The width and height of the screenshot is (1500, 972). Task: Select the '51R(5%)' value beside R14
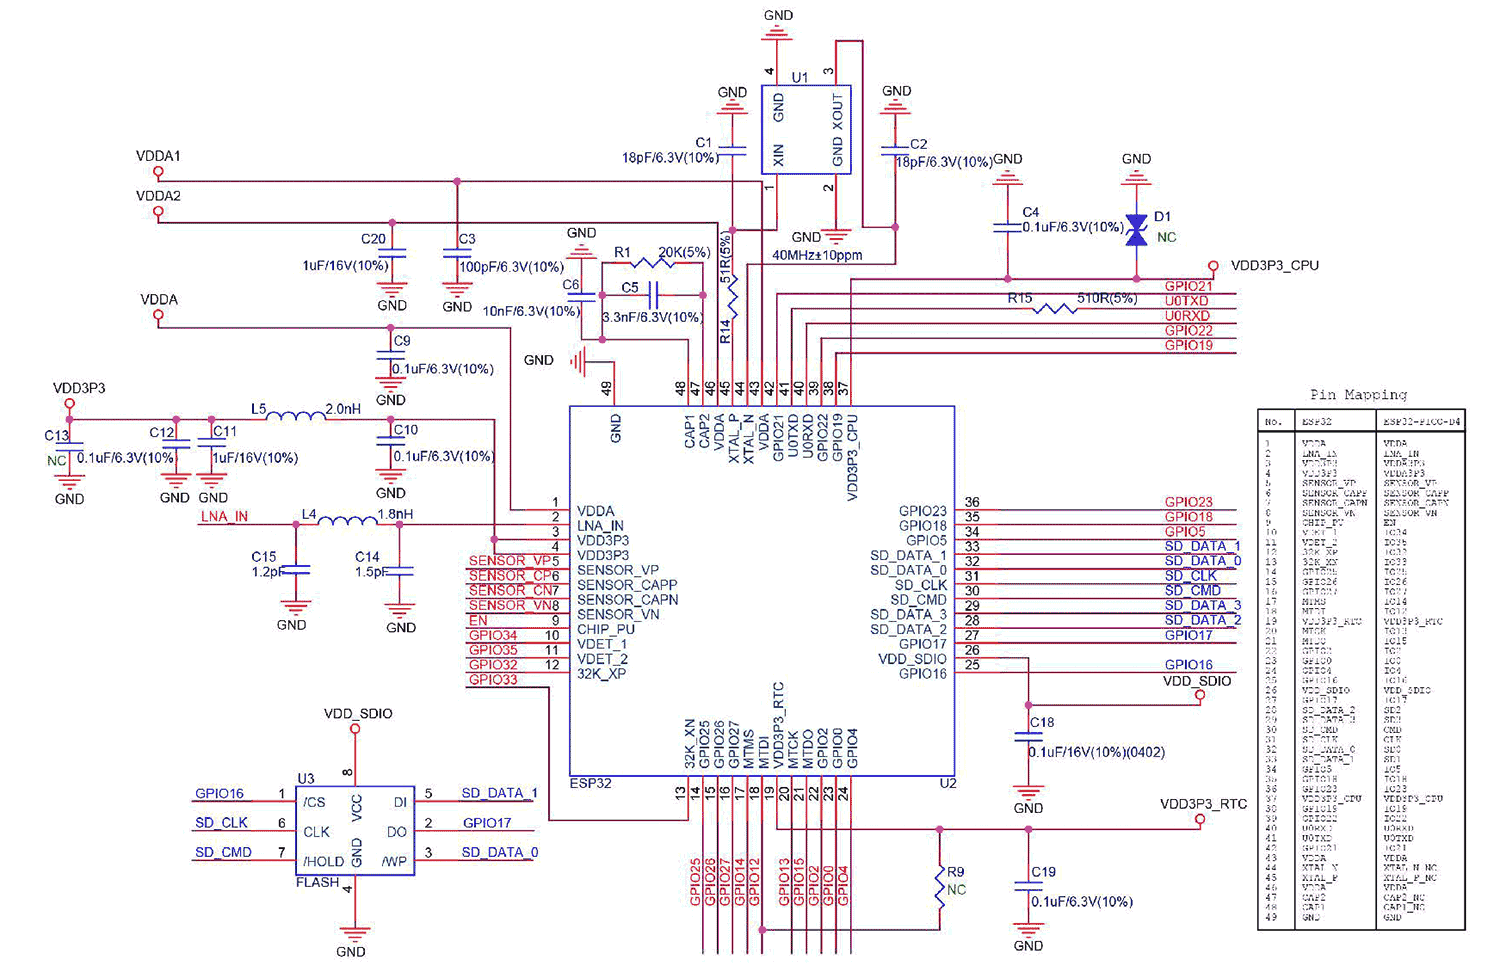(x=726, y=258)
